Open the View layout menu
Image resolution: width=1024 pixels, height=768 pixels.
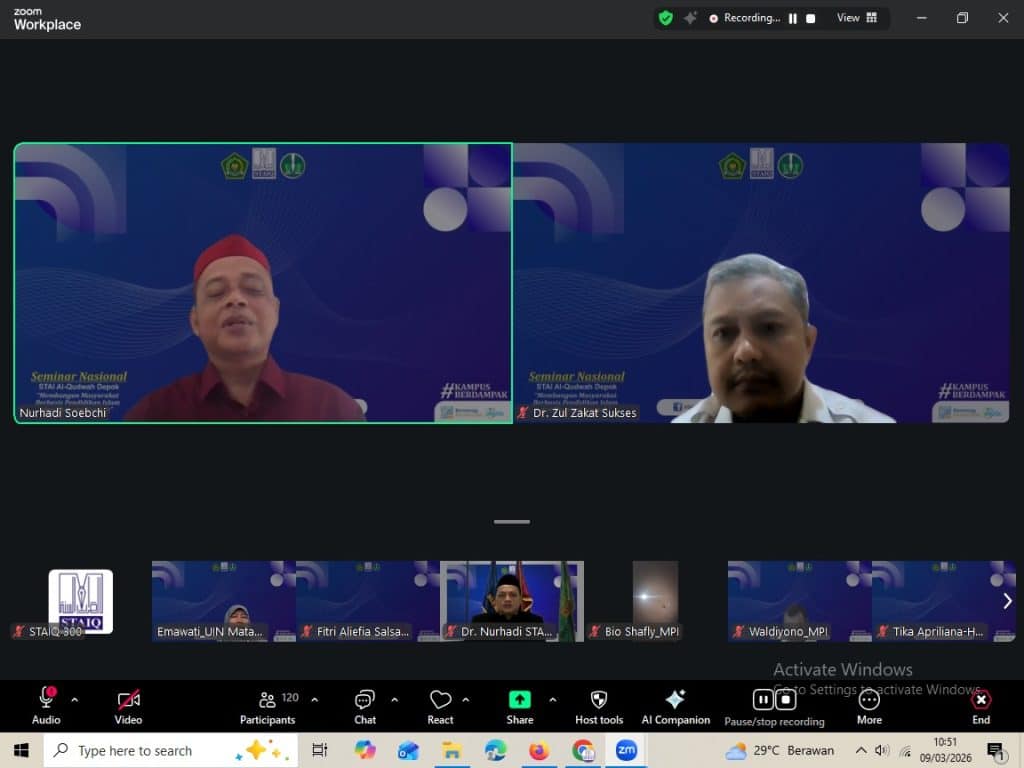point(857,18)
